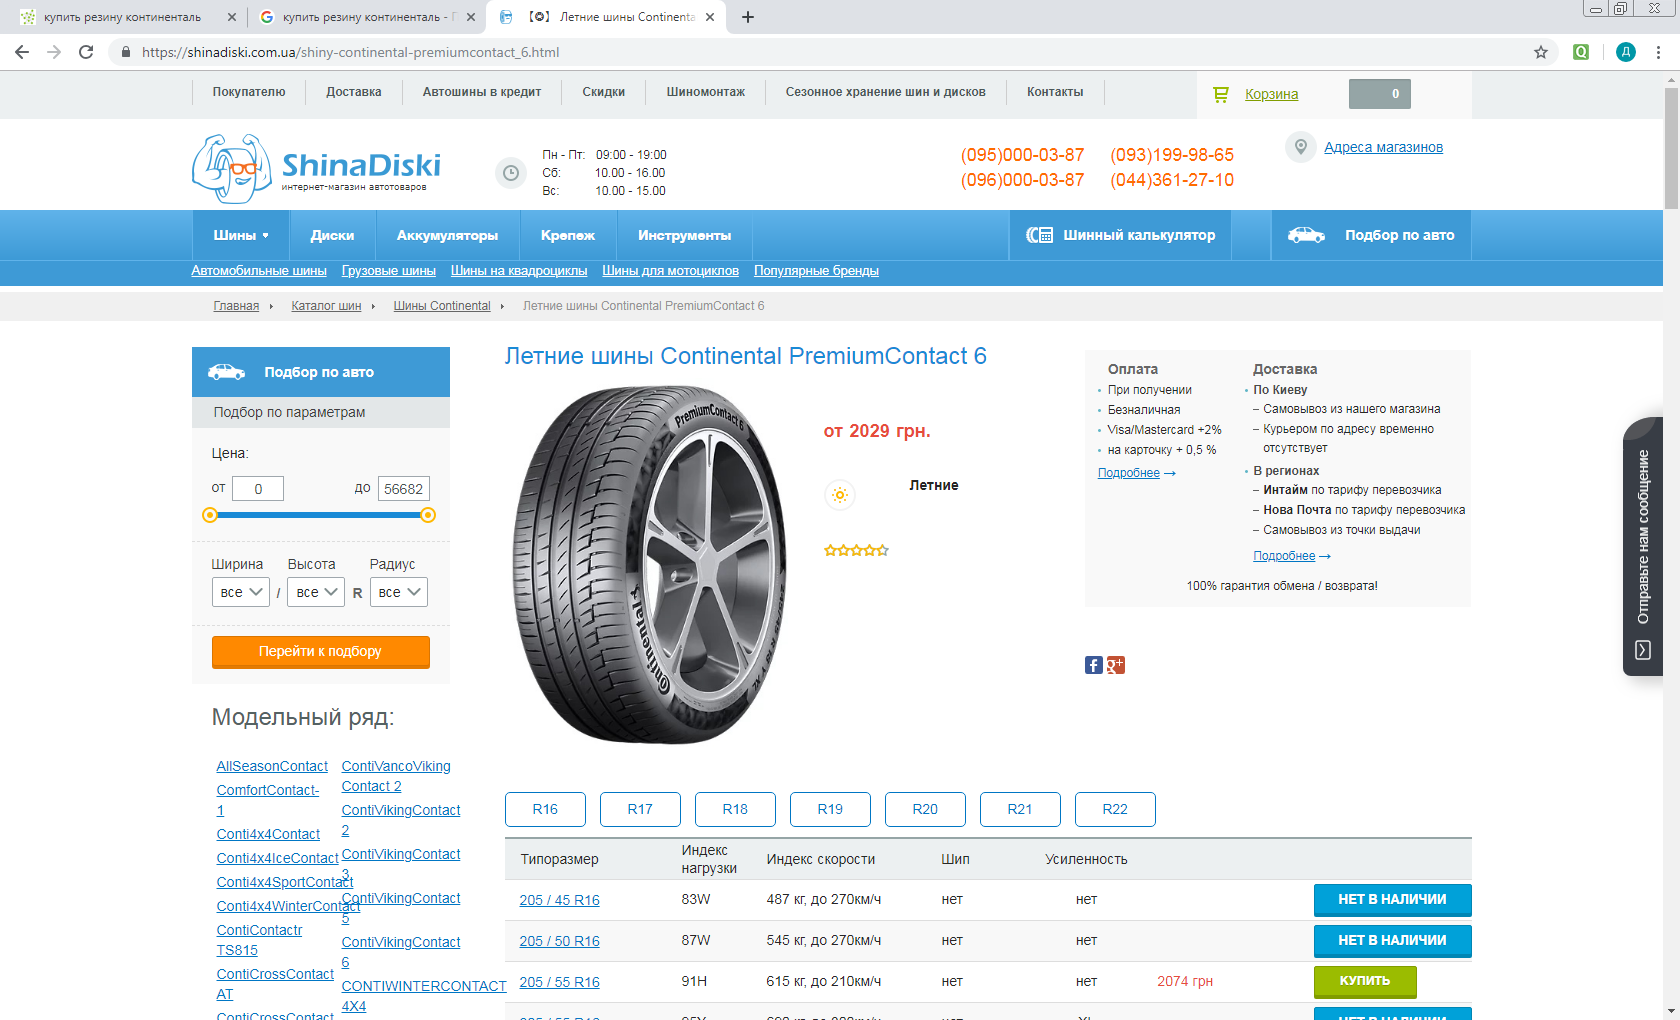Click the star rating of the tire
This screenshot has width=1680, height=1020.
856,550
